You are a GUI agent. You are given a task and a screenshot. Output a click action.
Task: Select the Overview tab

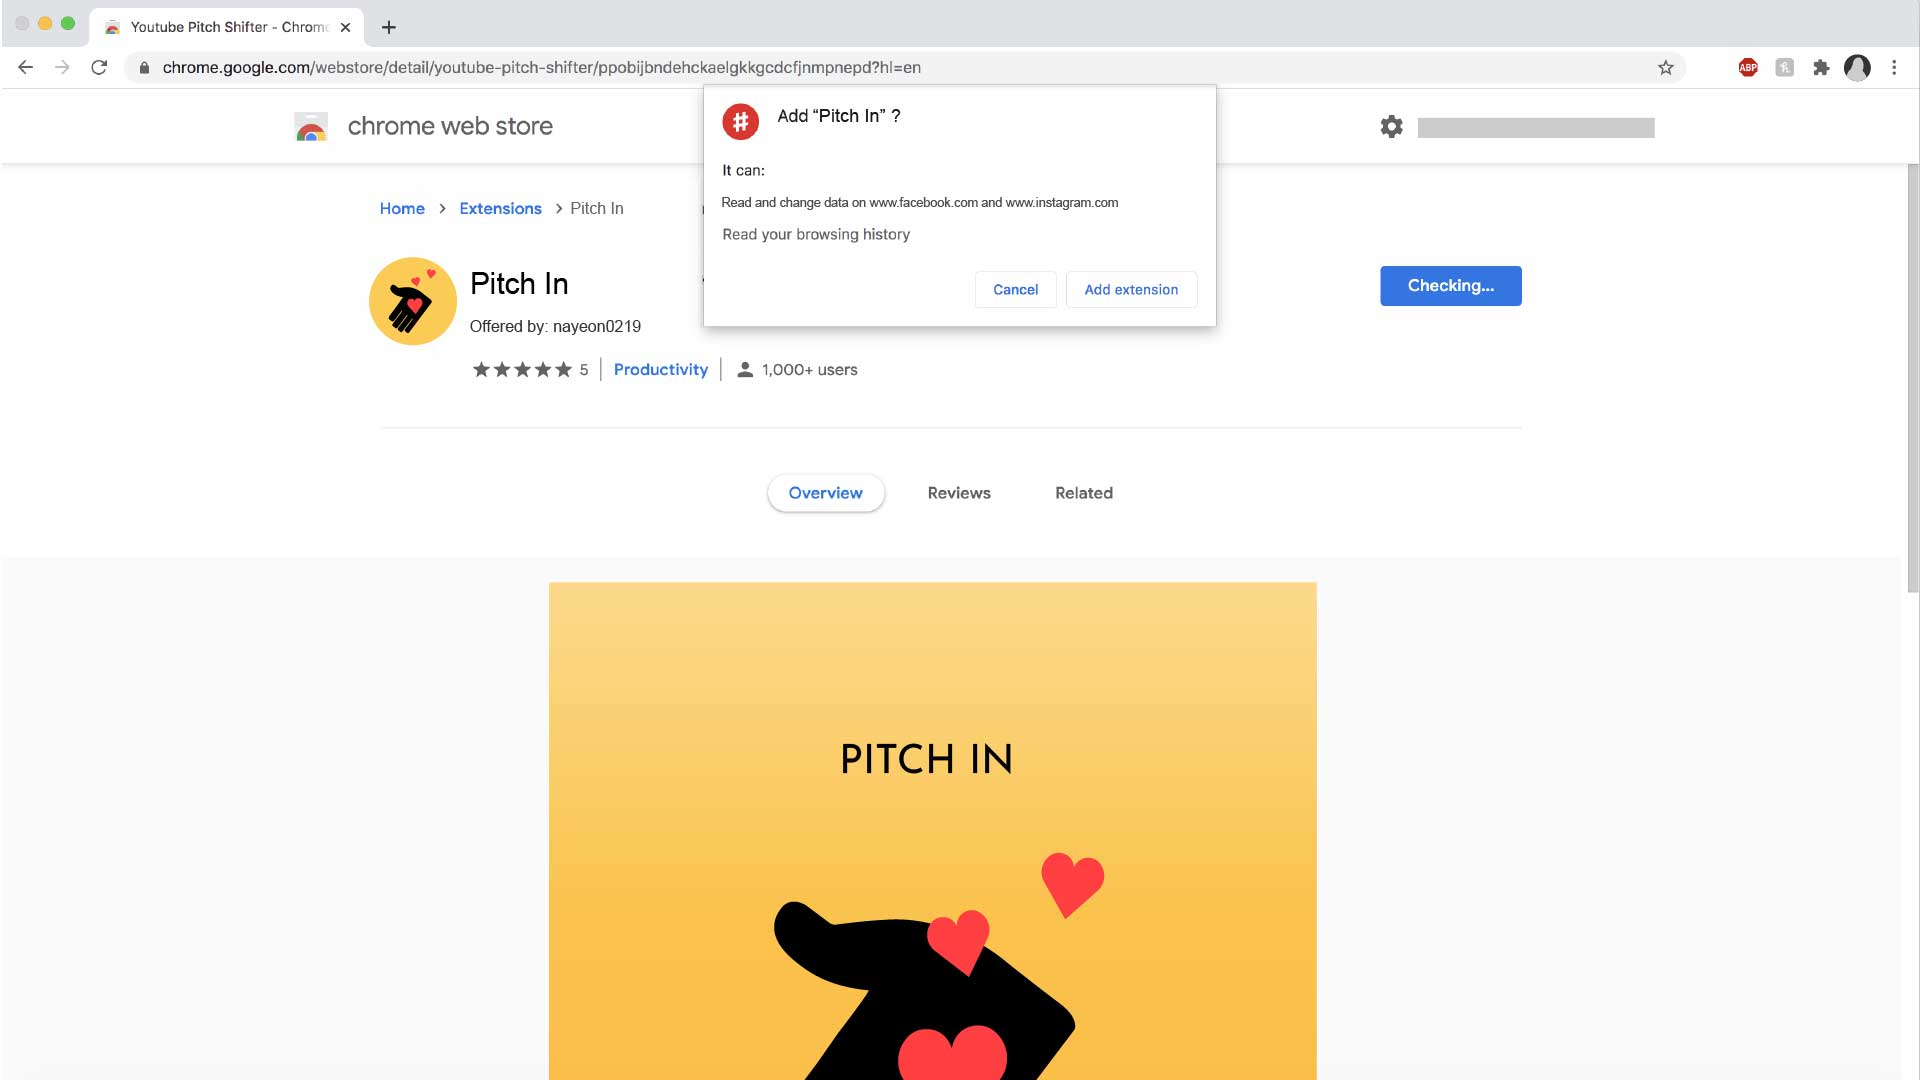[825, 493]
